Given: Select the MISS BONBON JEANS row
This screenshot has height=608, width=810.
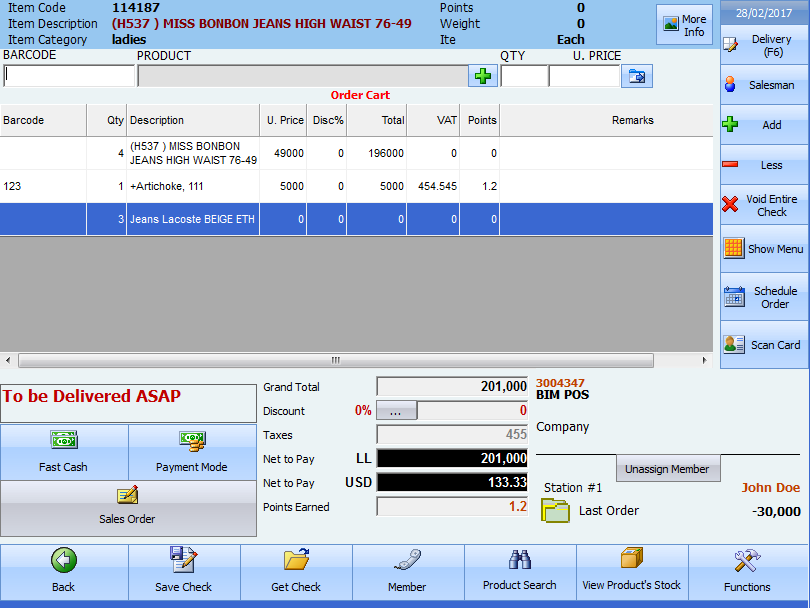Looking at the screenshot, I should point(356,153).
